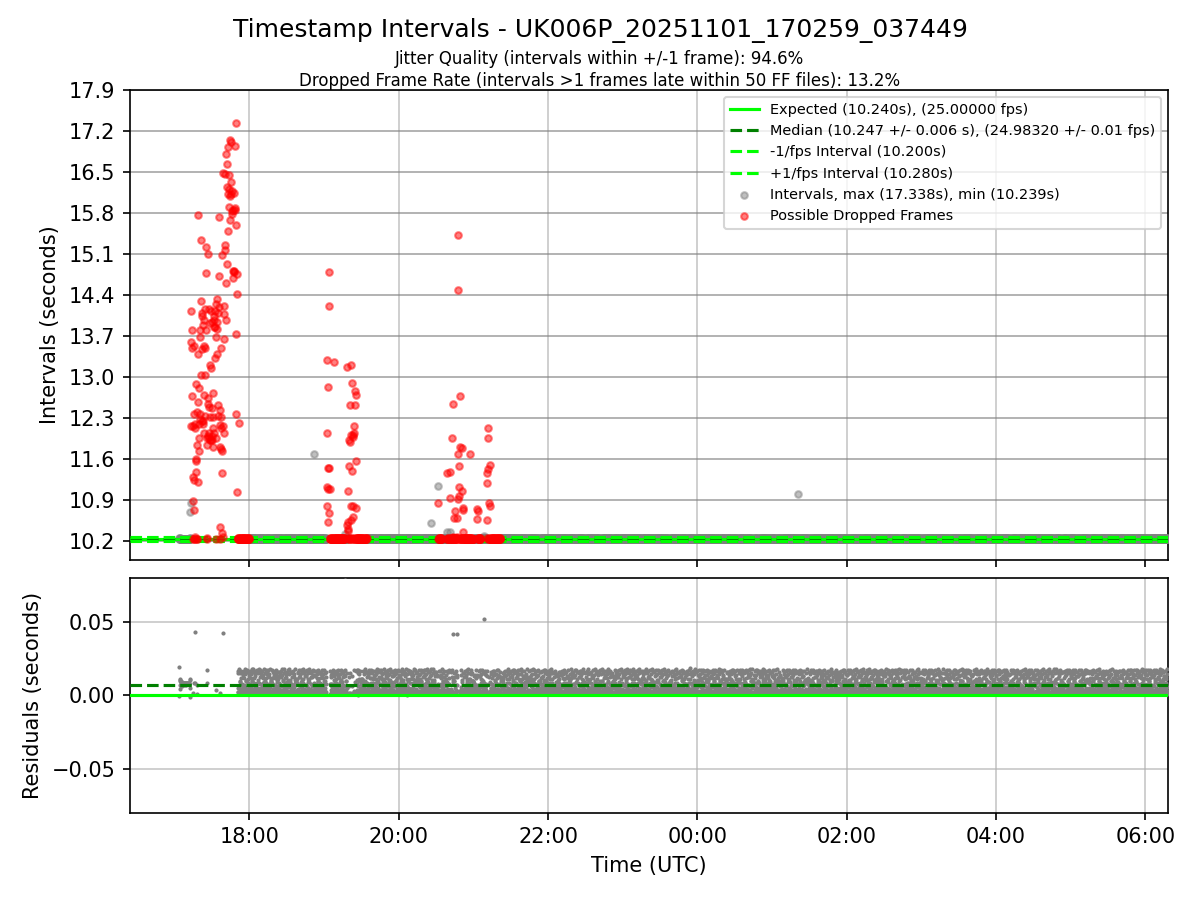Click the 'Possible Dropped Frames' legend entry
The width and height of the screenshot is (1200, 900).
[861, 215]
